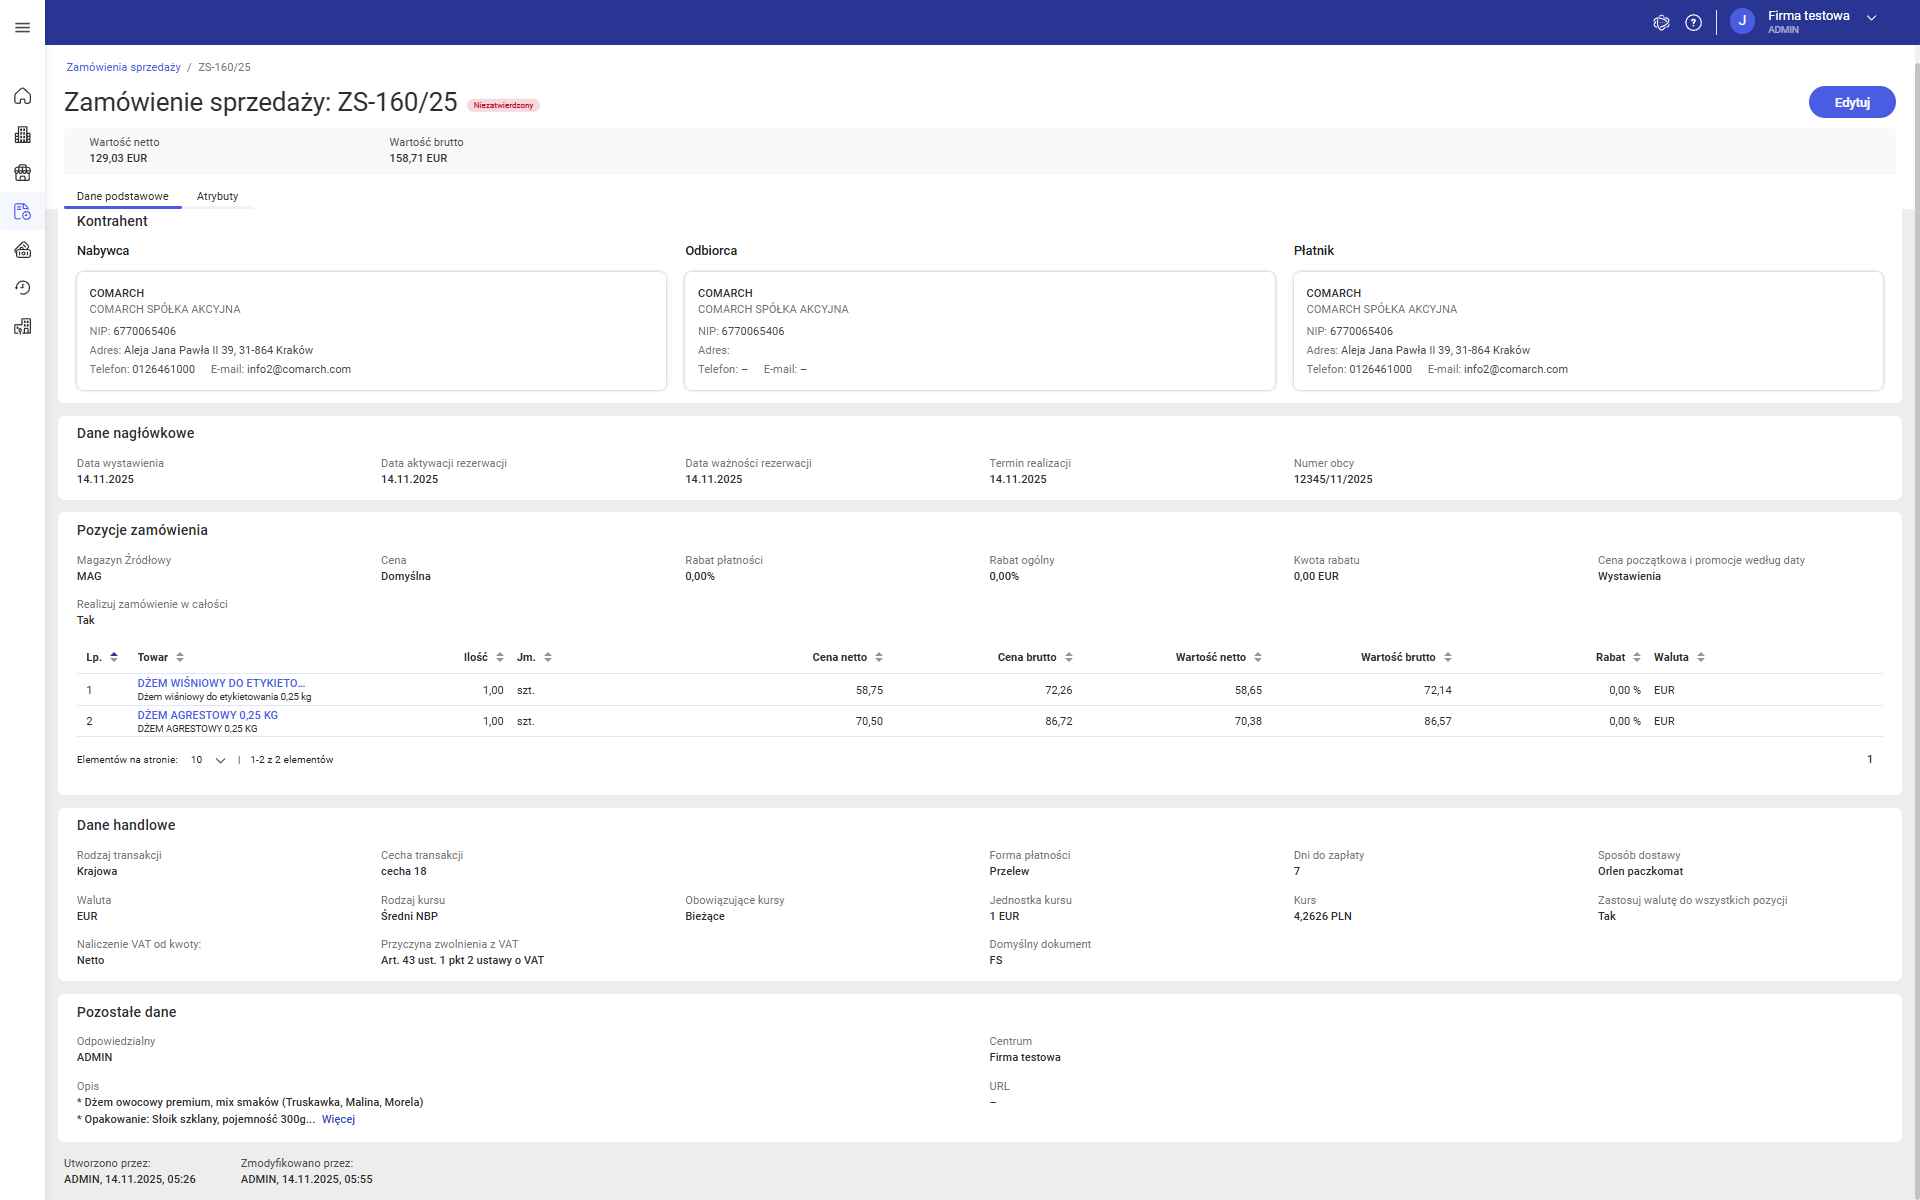Open the history clock sidebar icon
Image resolution: width=1920 pixels, height=1200 pixels.
pyautogui.click(x=22, y=288)
